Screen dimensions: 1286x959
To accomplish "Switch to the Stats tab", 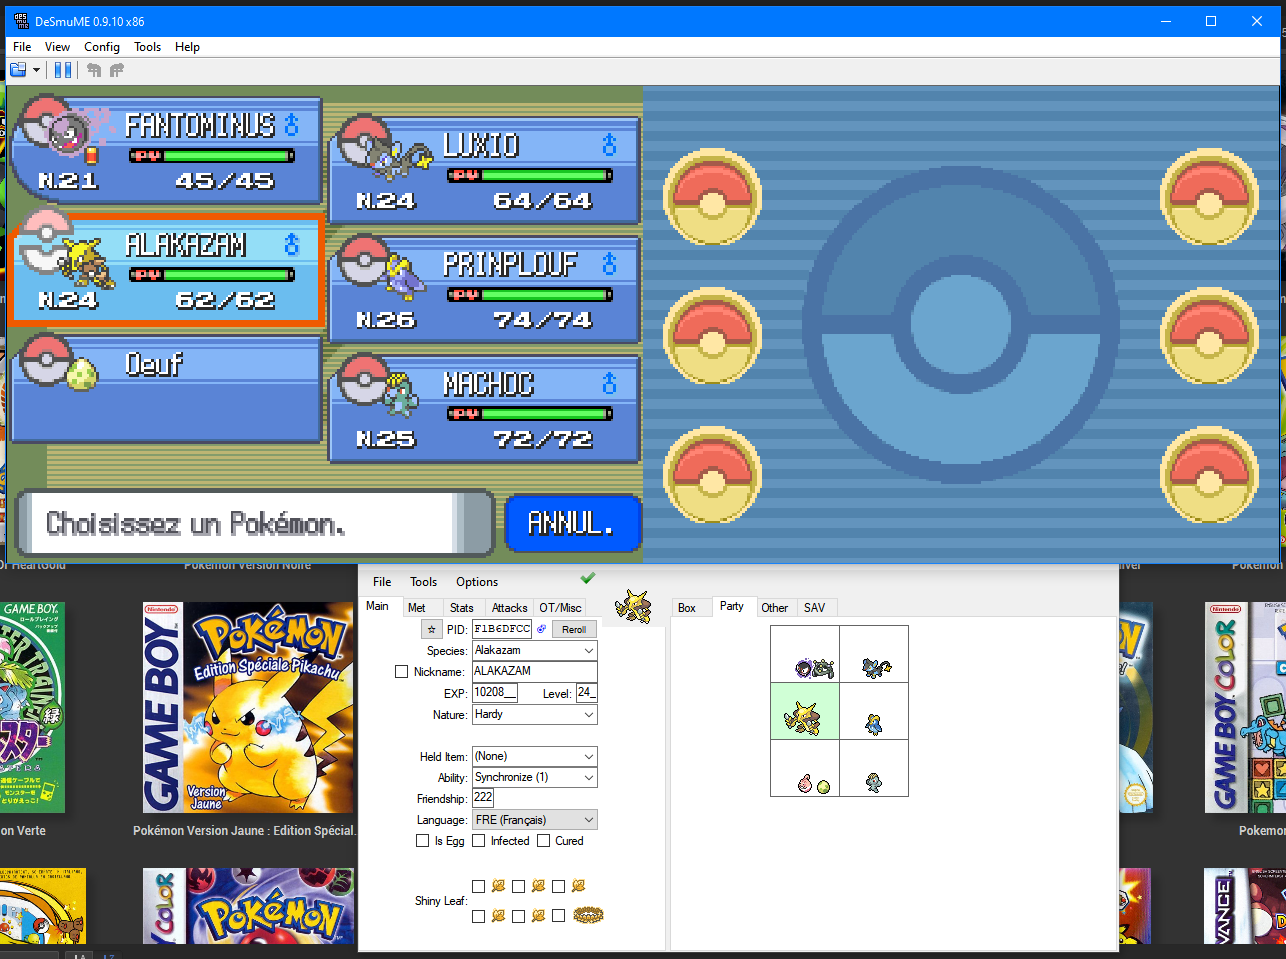I will point(461,608).
